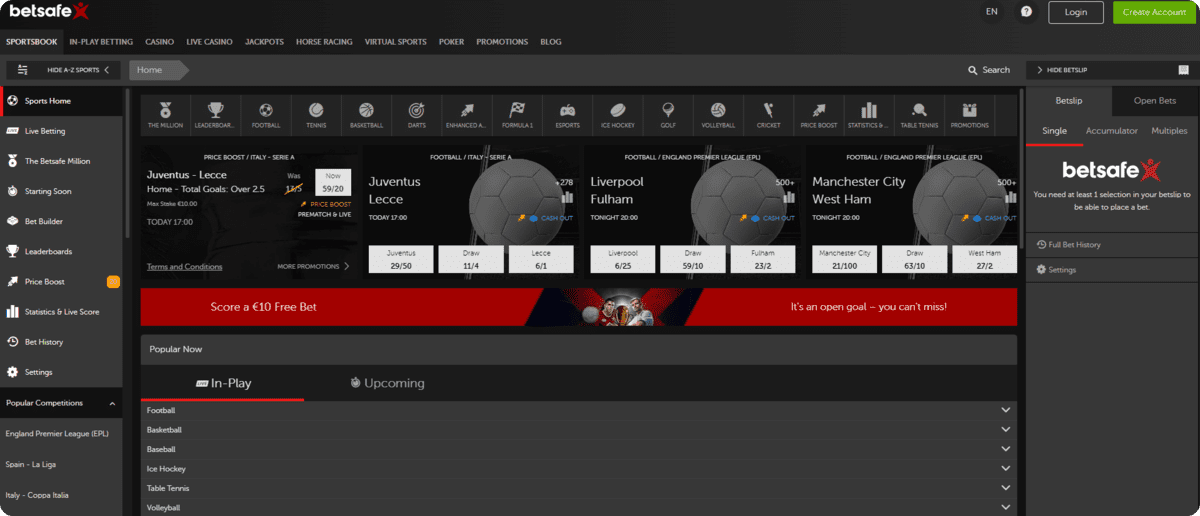
Task: Open the Leaderboards trophy shortcut
Action: tap(215, 111)
